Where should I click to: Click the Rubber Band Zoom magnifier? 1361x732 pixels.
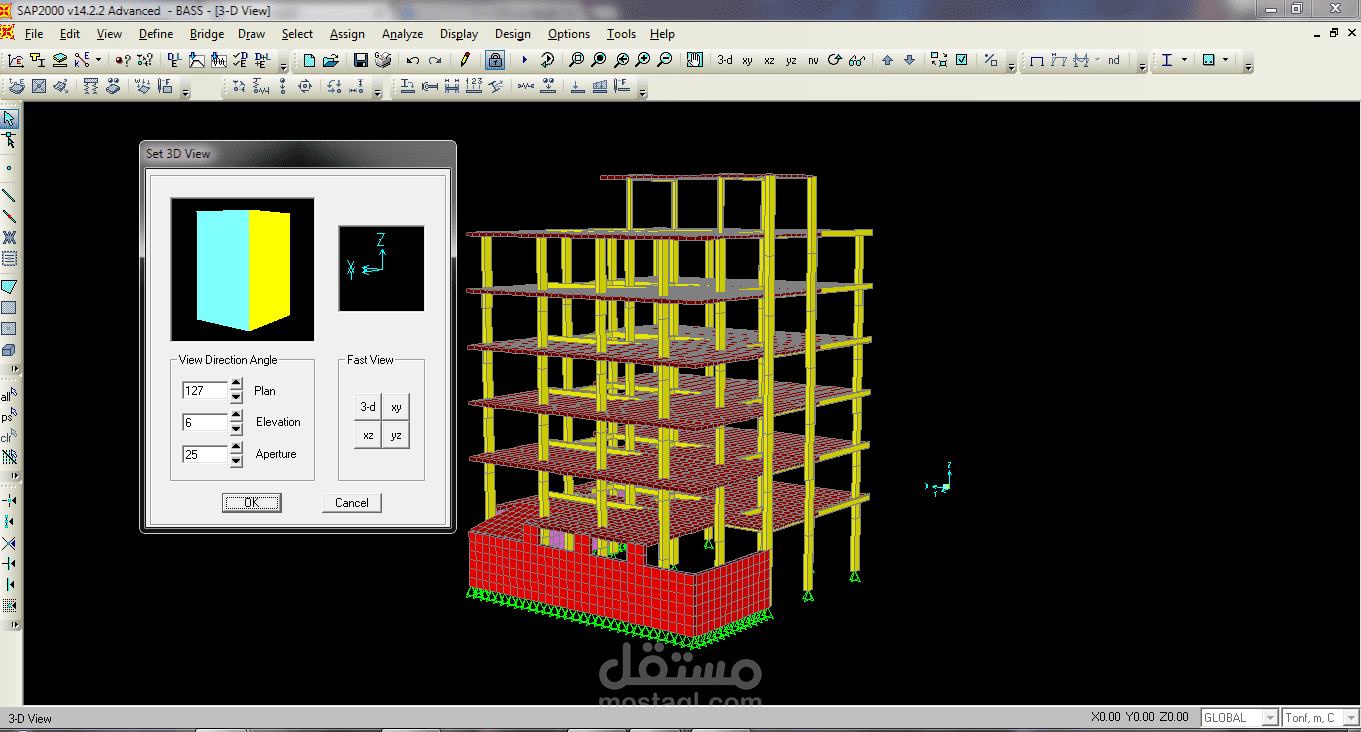(x=576, y=60)
